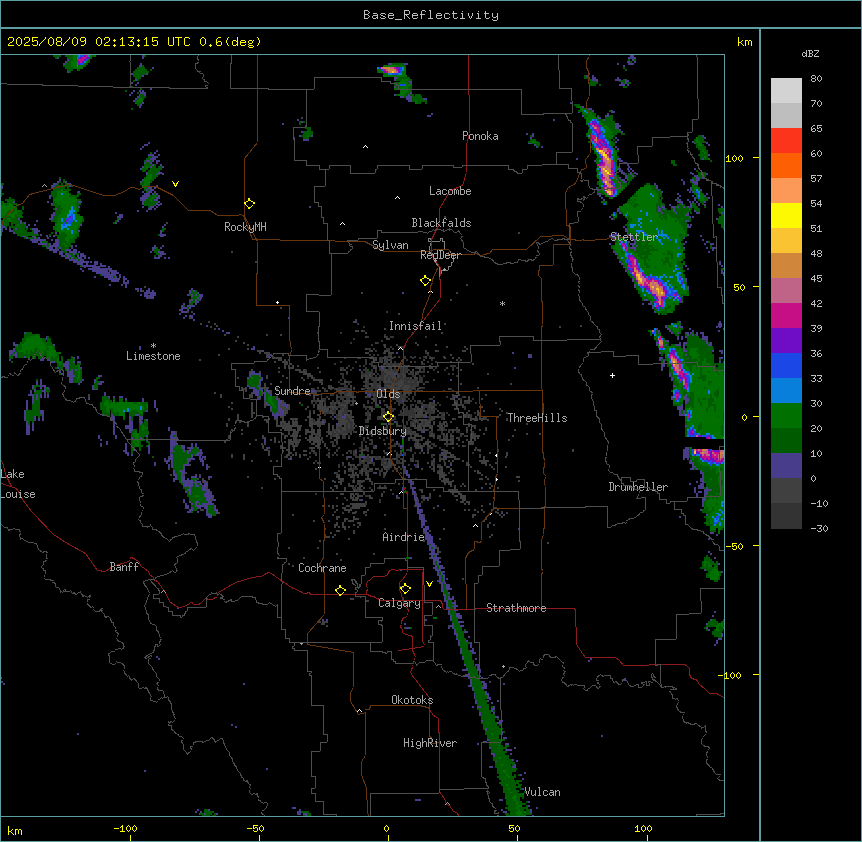Screen dimensions: 862x842
Task: Click the Olds town label
Action: 388,394
